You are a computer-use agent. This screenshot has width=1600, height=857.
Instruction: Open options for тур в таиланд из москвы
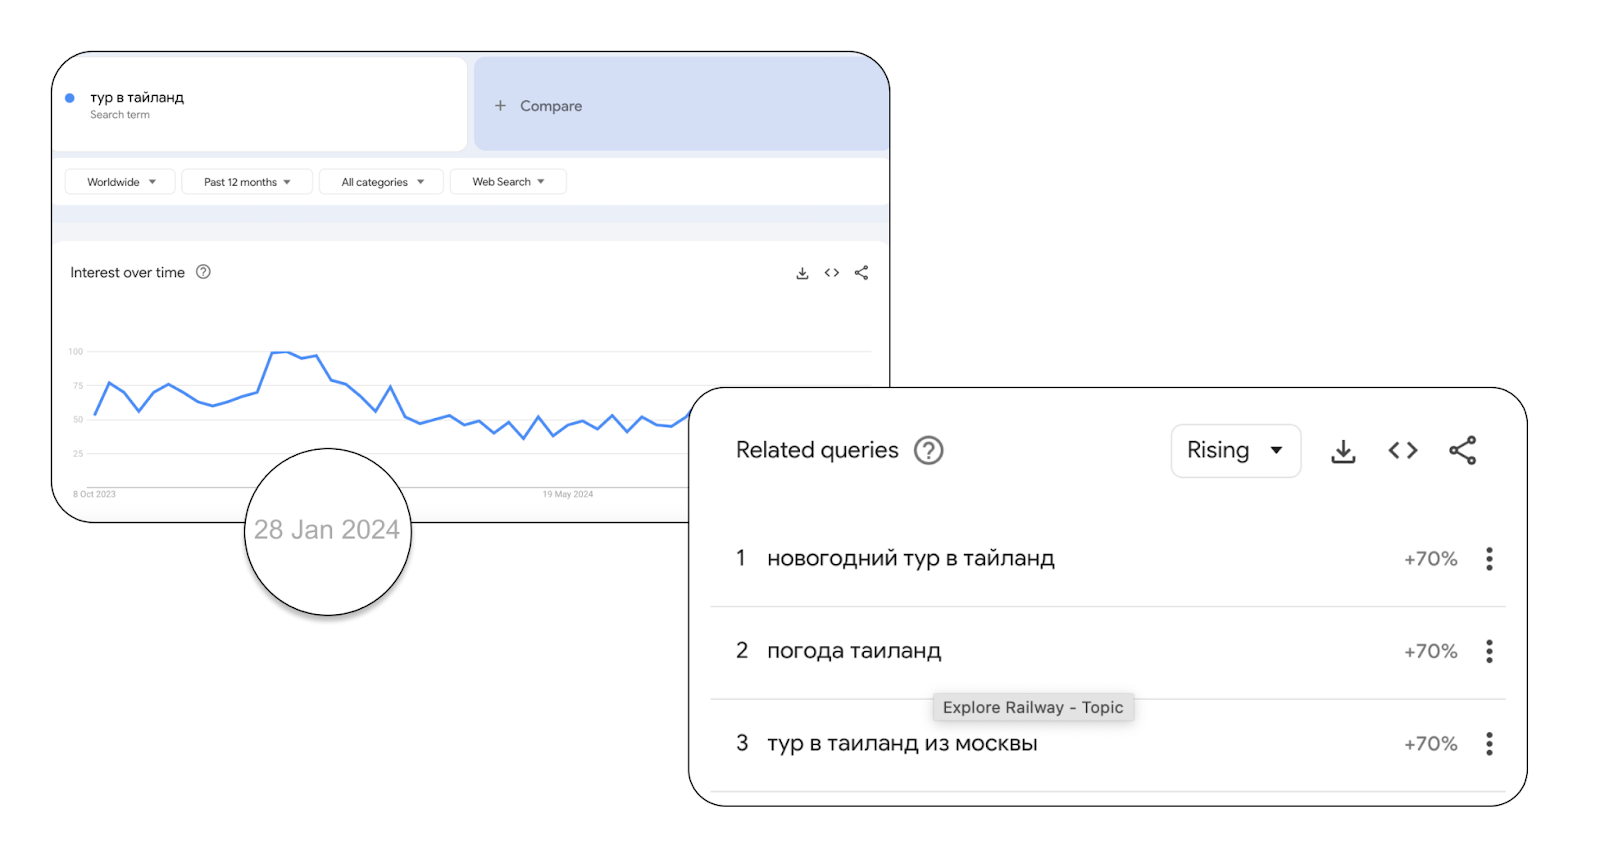1489,744
